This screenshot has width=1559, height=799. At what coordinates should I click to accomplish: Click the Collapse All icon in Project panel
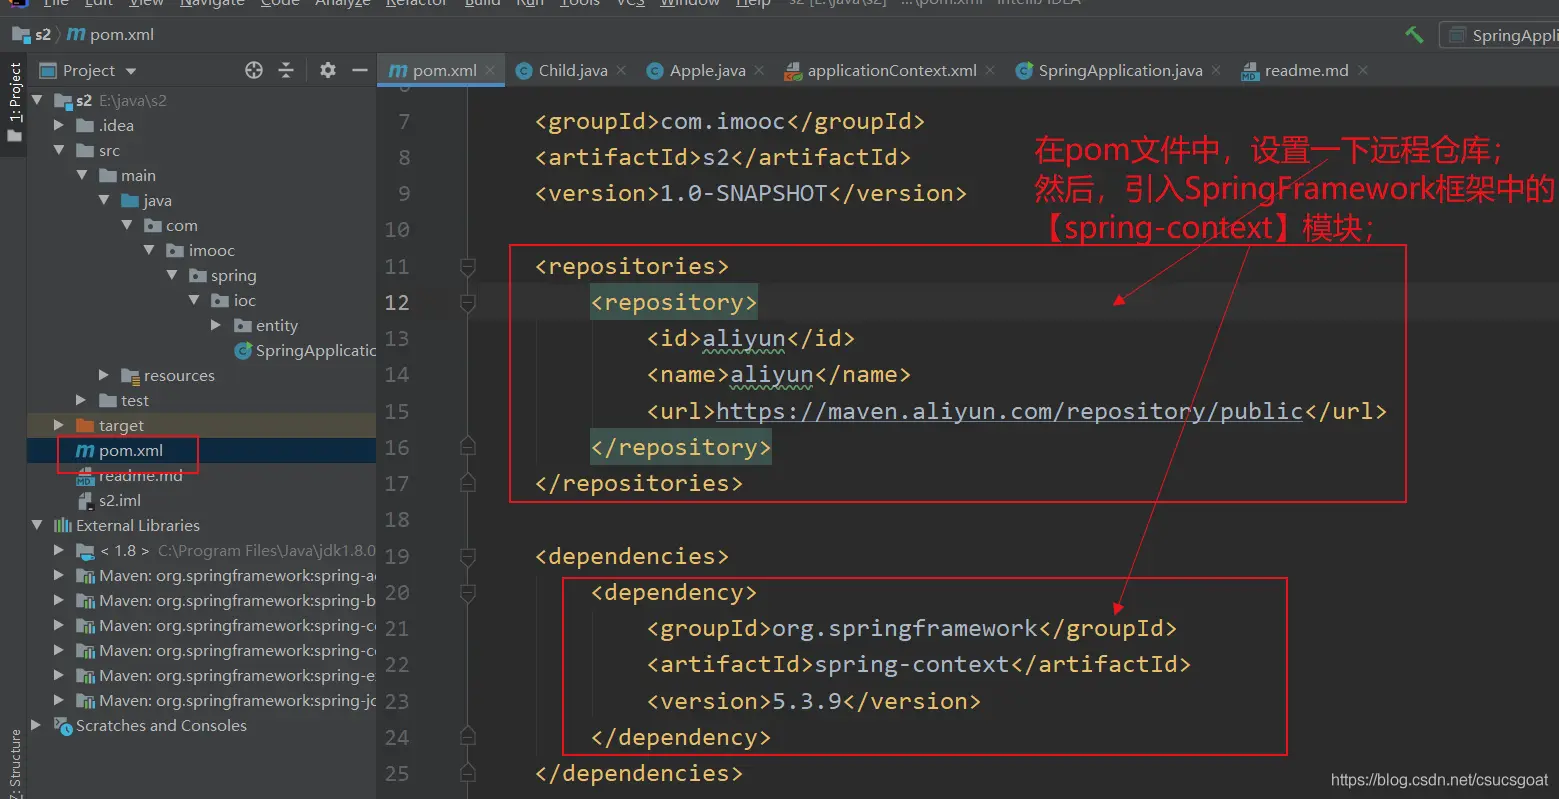[x=286, y=70]
